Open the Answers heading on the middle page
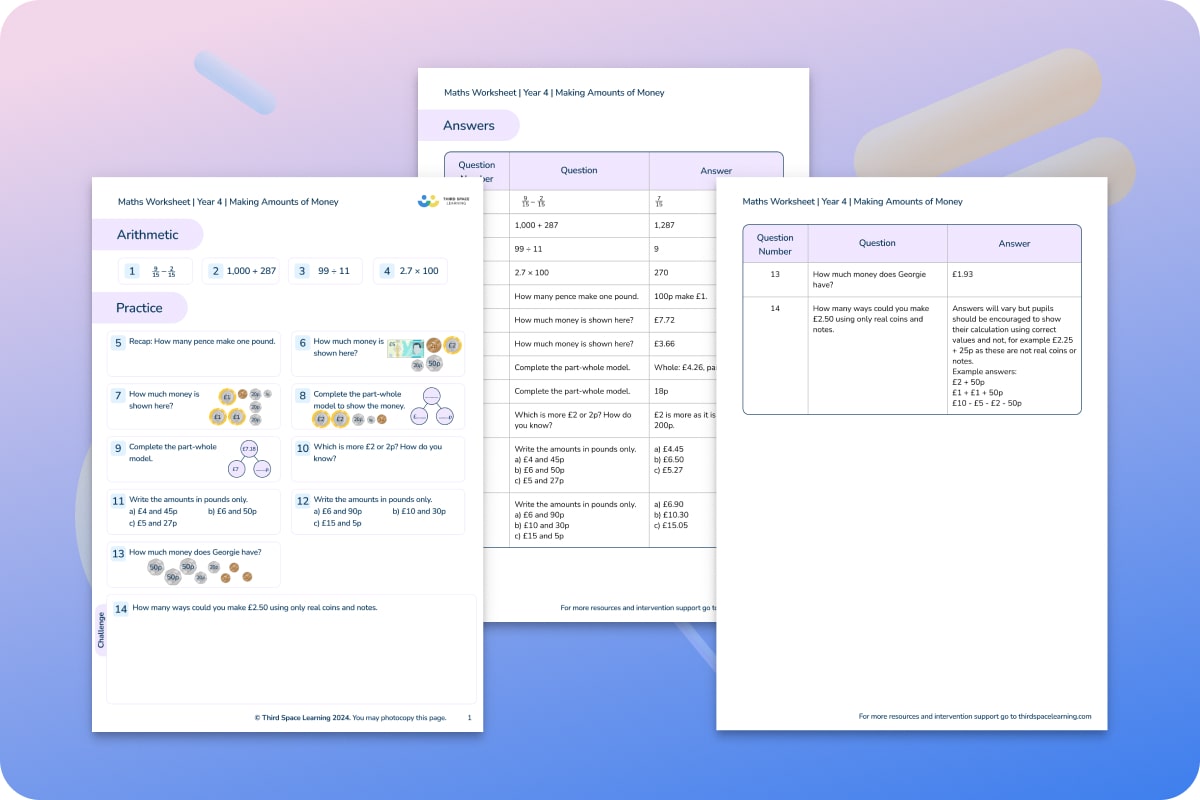The height and width of the screenshot is (800, 1200). pyautogui.click(x=471, y=125)
